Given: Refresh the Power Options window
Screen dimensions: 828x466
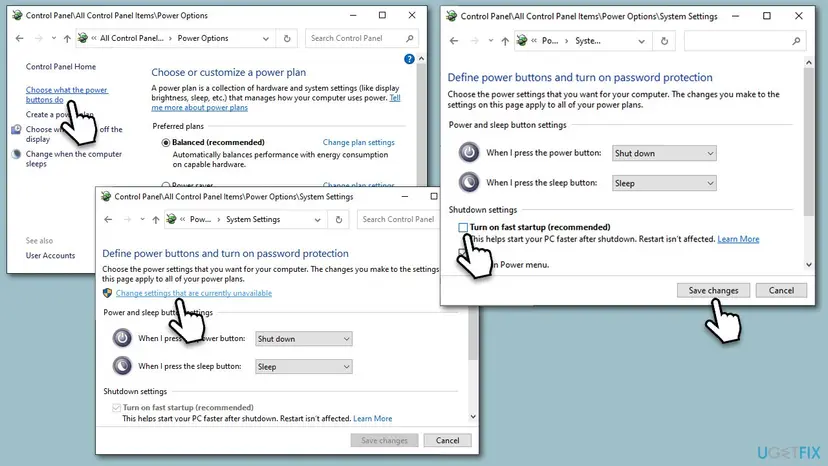Looking at the screenshot, I should [287, 38].
